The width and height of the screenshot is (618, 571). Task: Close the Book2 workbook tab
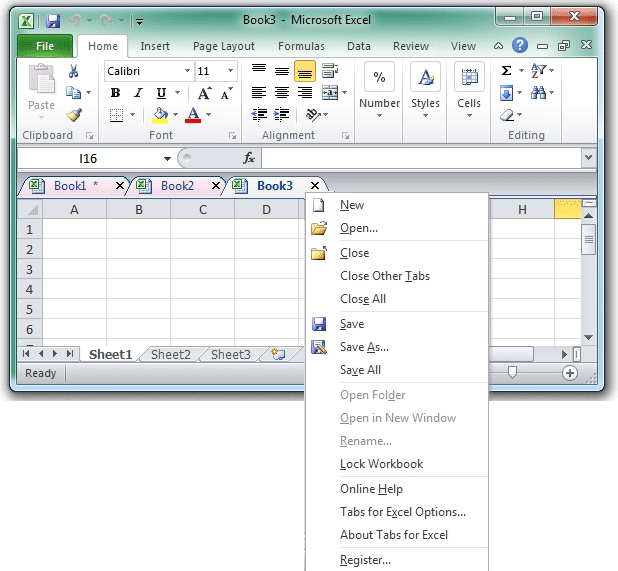[x=216, y=186]
